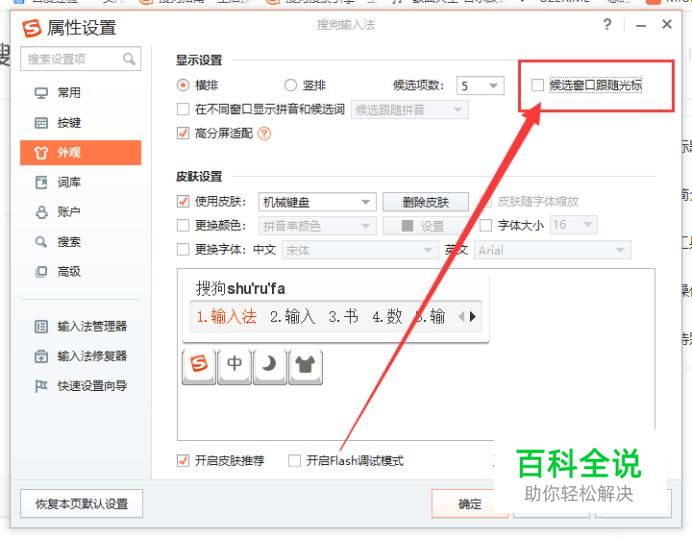Open the 常用 settings section
The width and height of the screenshot is (692, 538).
point(80,93)
